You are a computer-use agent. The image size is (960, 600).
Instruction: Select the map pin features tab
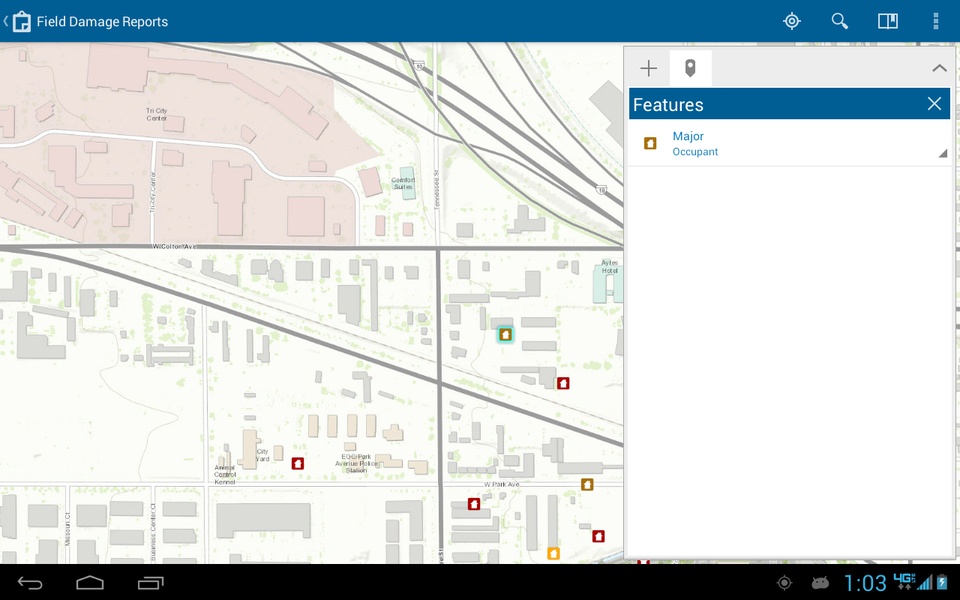tap(690, 68)
